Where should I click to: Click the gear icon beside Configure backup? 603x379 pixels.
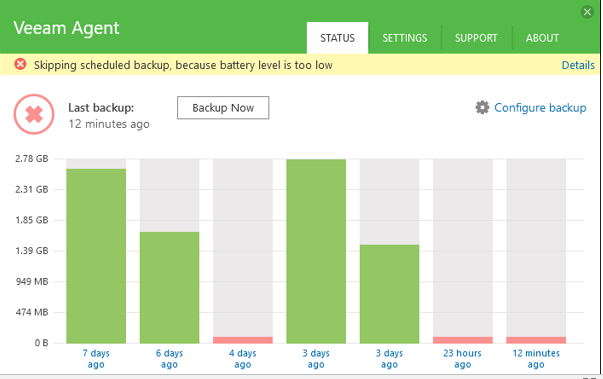[482, 108]
